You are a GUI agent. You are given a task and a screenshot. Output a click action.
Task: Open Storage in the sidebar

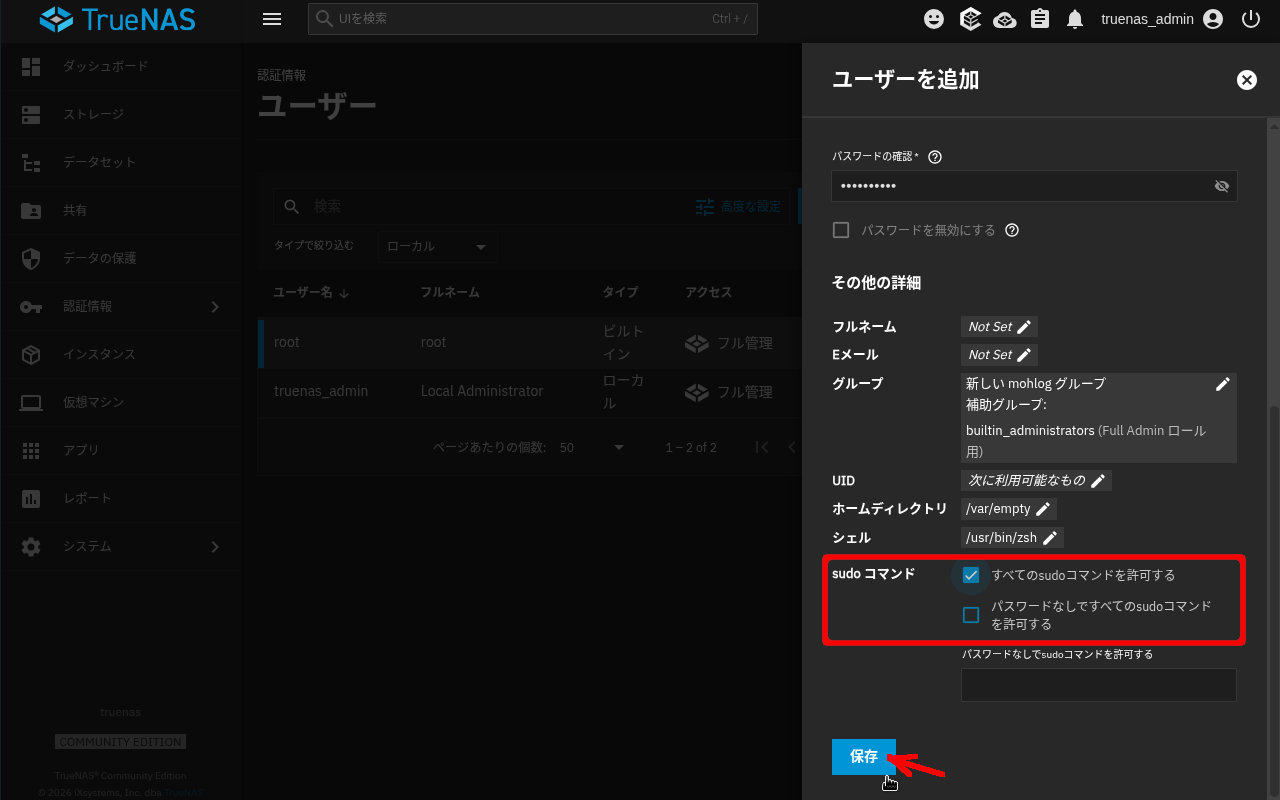(120, 114)
